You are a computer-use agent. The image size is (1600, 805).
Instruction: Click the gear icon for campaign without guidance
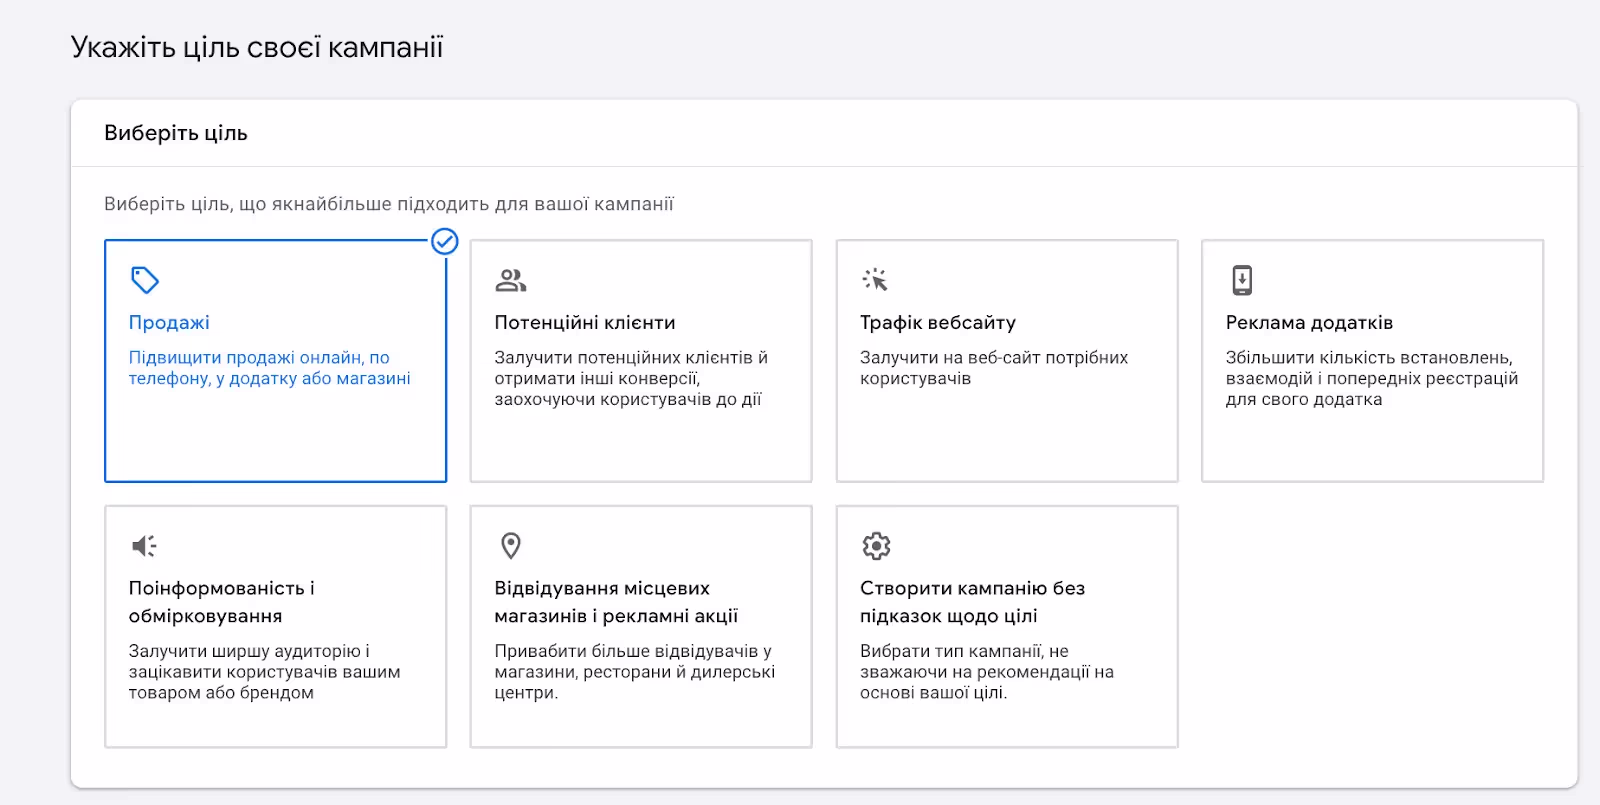pyautogui.click(x=876, y=546)
